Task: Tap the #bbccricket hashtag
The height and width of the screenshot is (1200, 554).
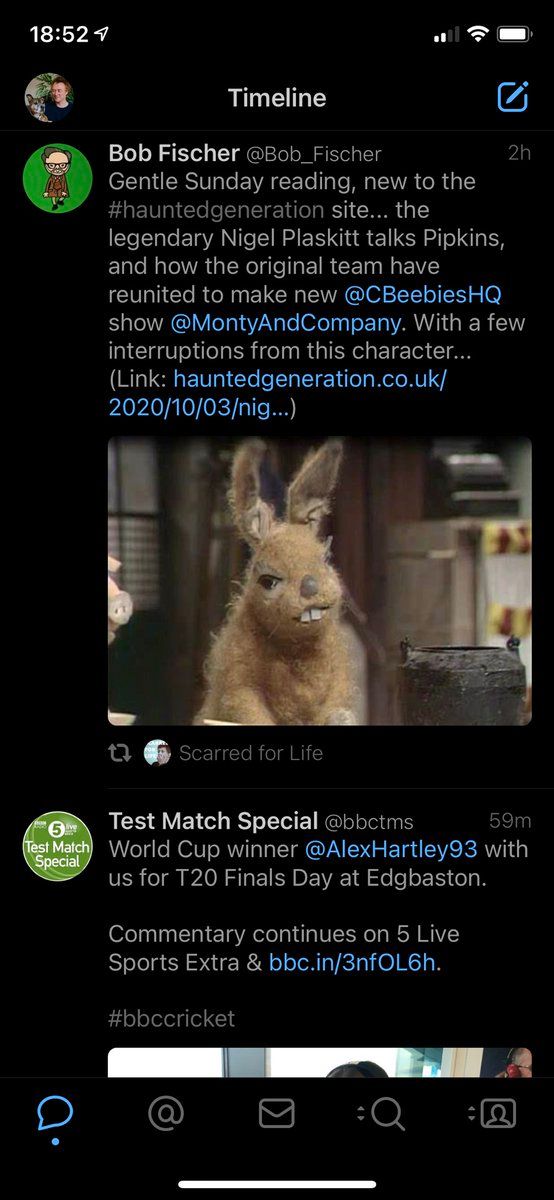Action: (x=172, y=1019)
